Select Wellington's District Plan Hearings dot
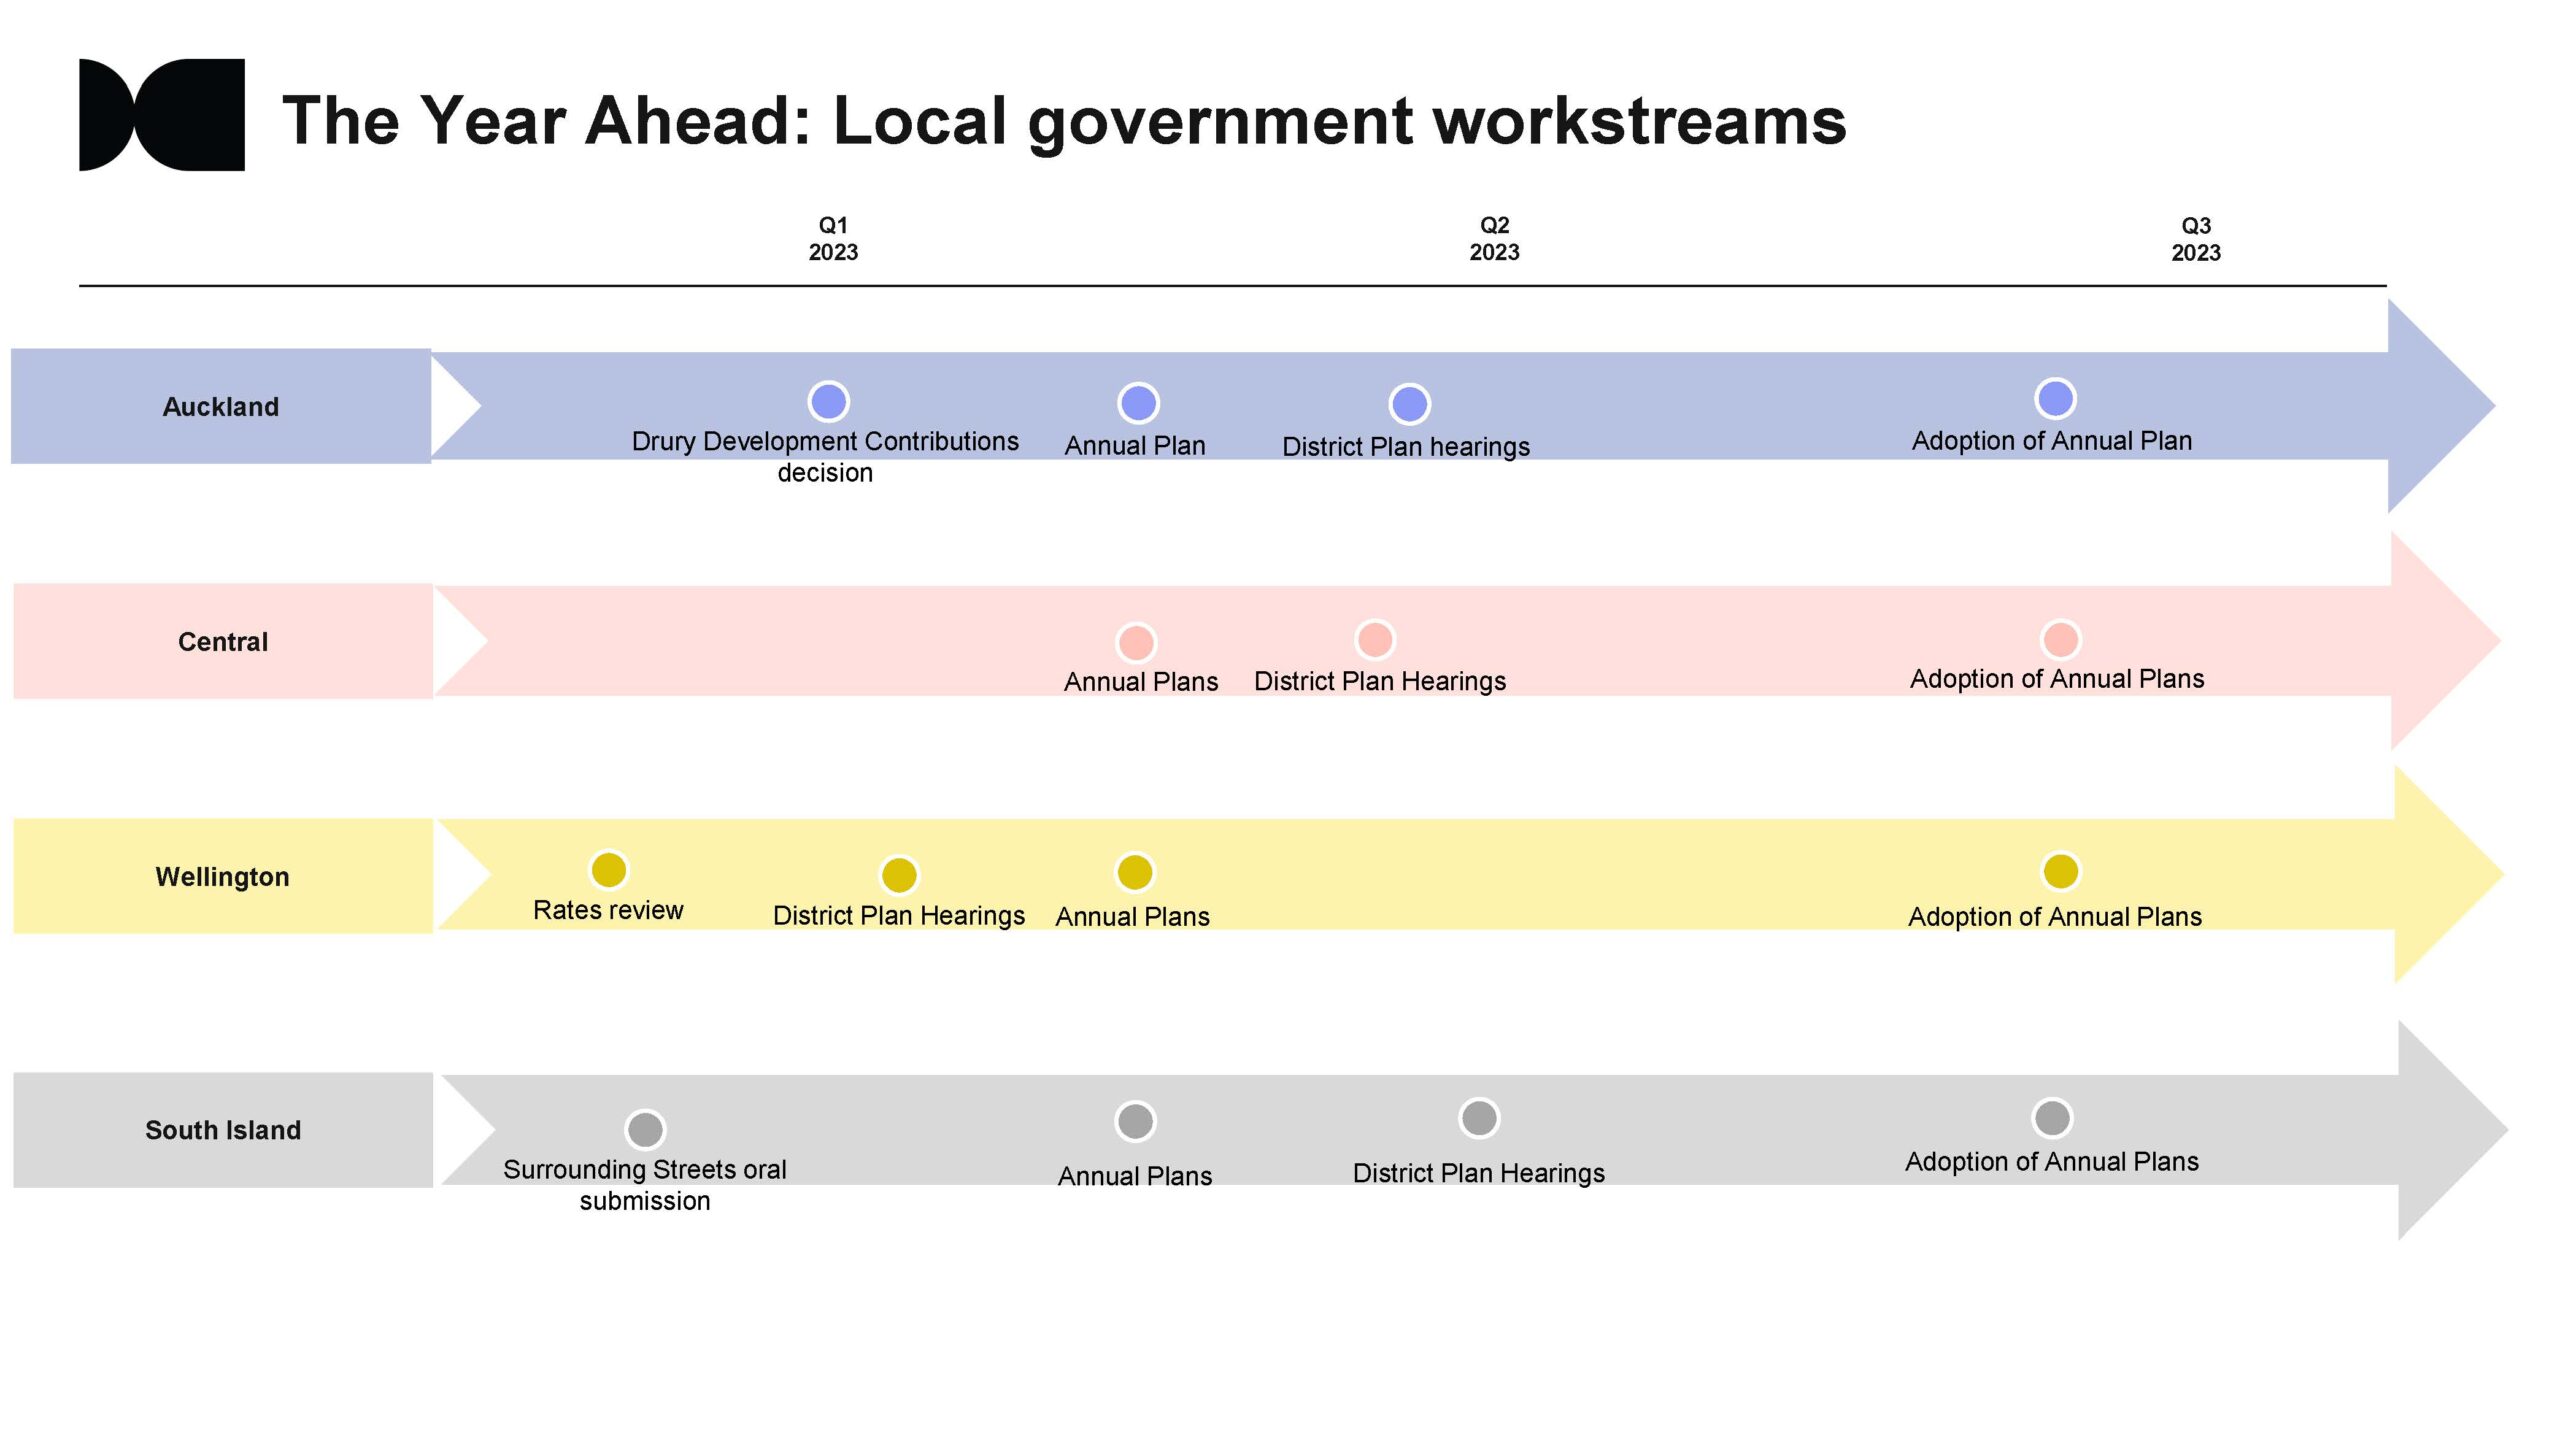 (x=898, y=875)
